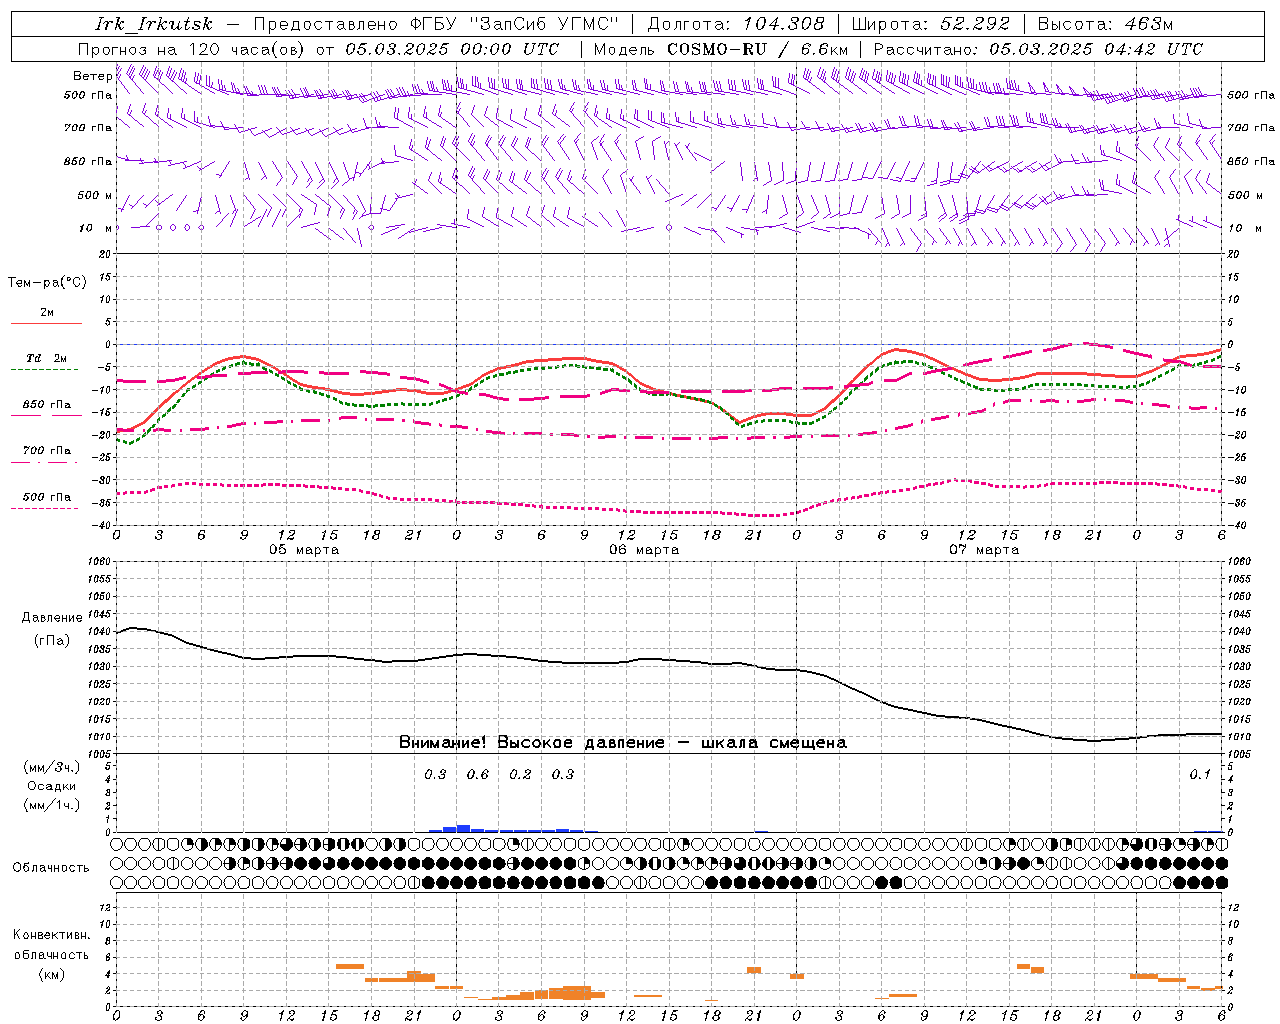Click the Тем-ра(°C) temperature axis title
This screenshot has height=1024, width=1280.
[x=47, y=283]
